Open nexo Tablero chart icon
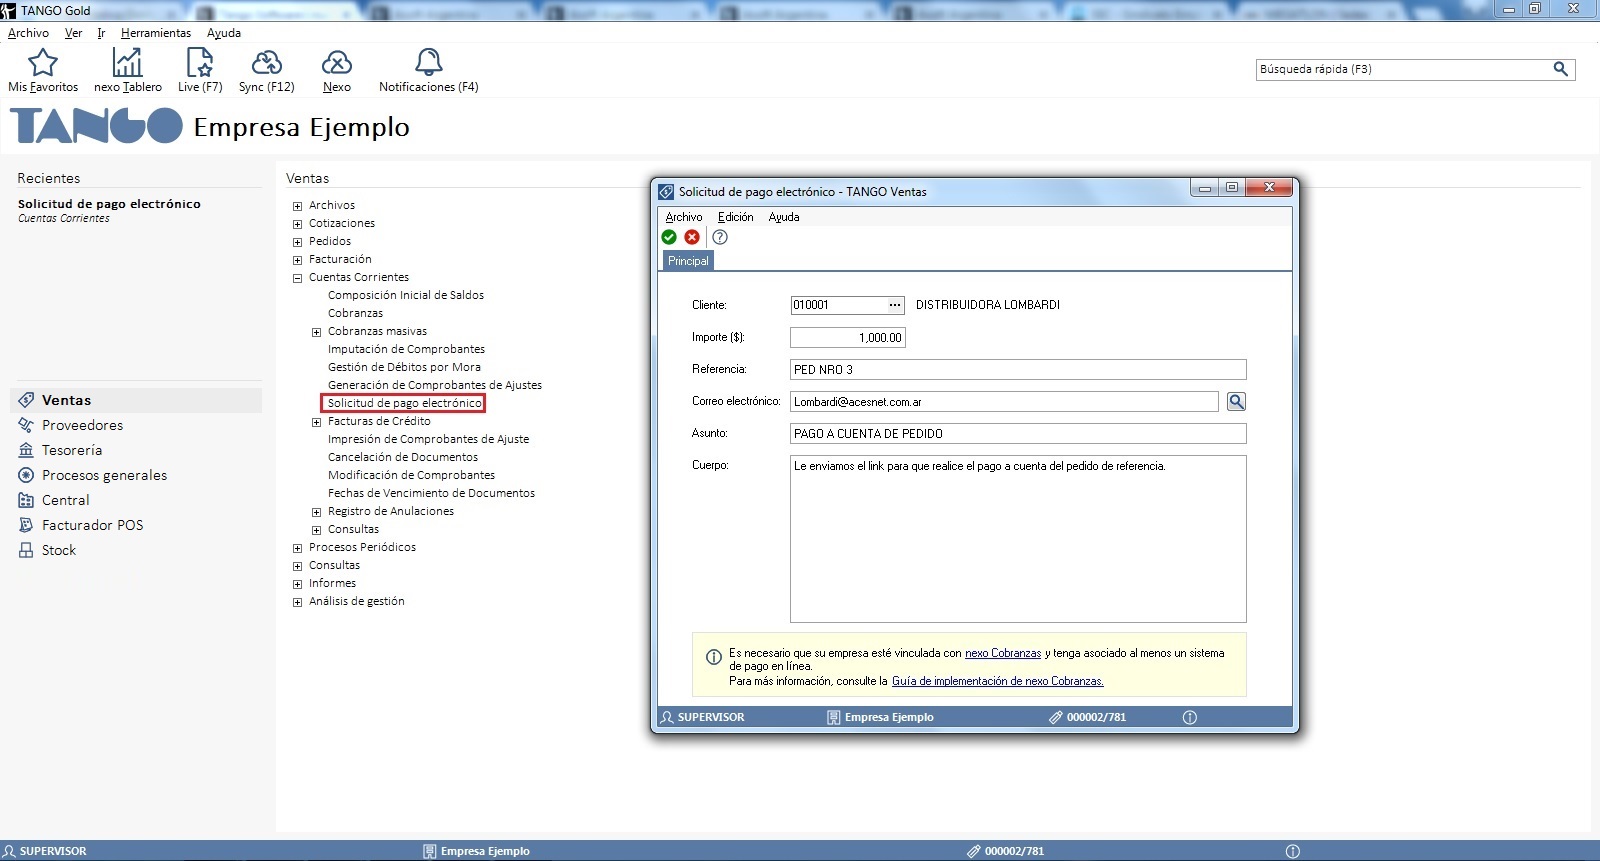1600x861 pixels. 127,64
